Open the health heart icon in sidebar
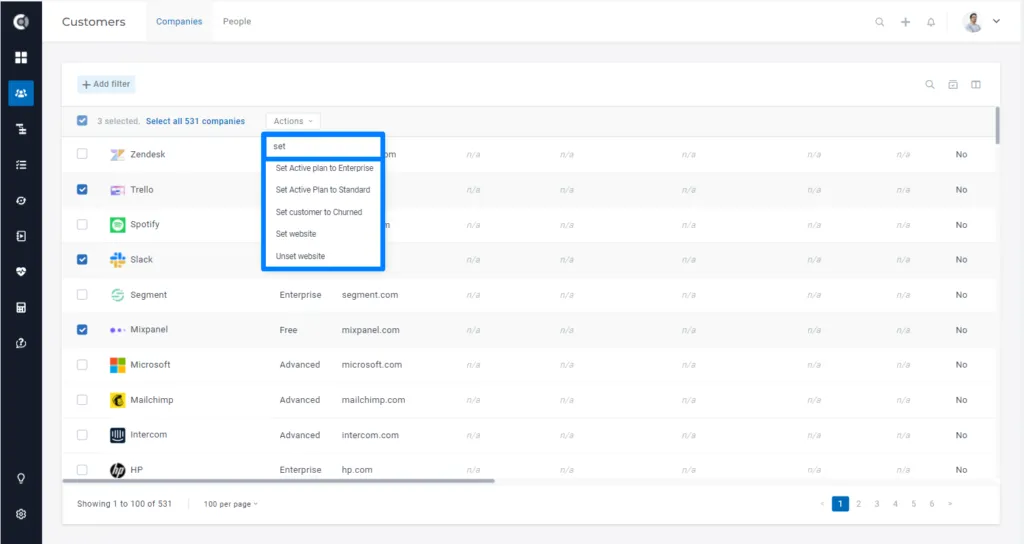 point(21,272)
